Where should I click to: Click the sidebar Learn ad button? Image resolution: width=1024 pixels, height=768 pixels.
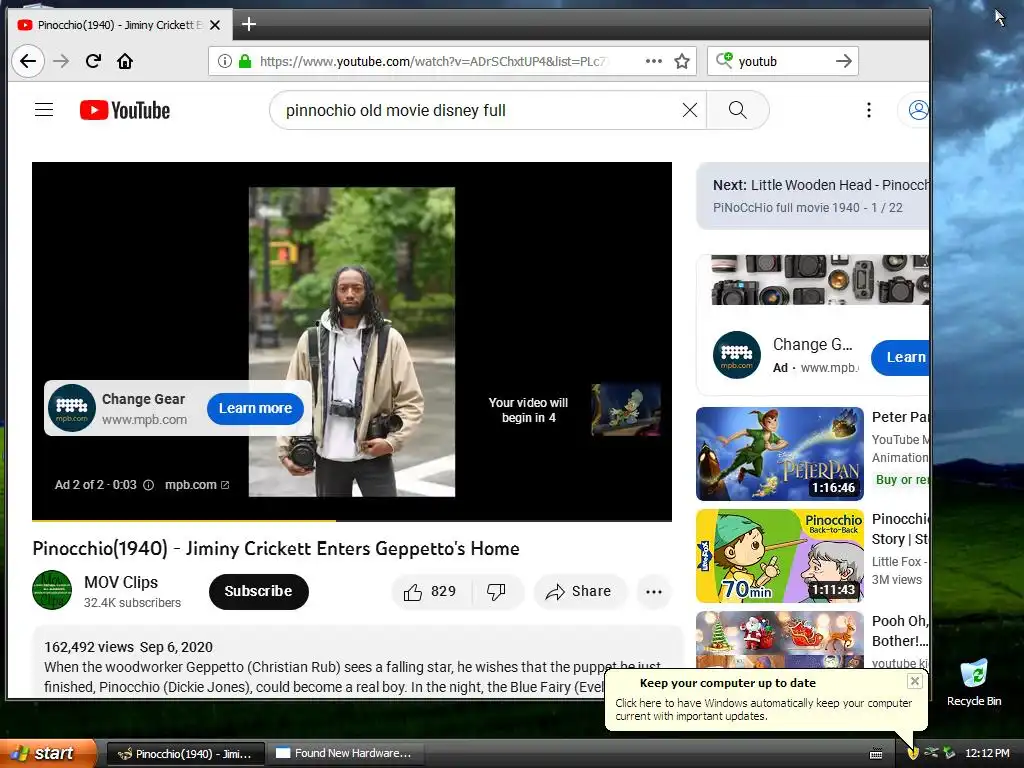point(901,357)
